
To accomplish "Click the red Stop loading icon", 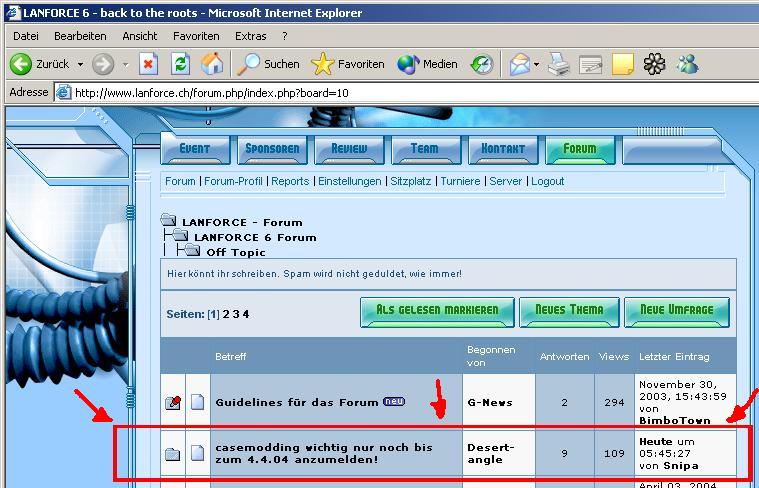I will [148, 64].
